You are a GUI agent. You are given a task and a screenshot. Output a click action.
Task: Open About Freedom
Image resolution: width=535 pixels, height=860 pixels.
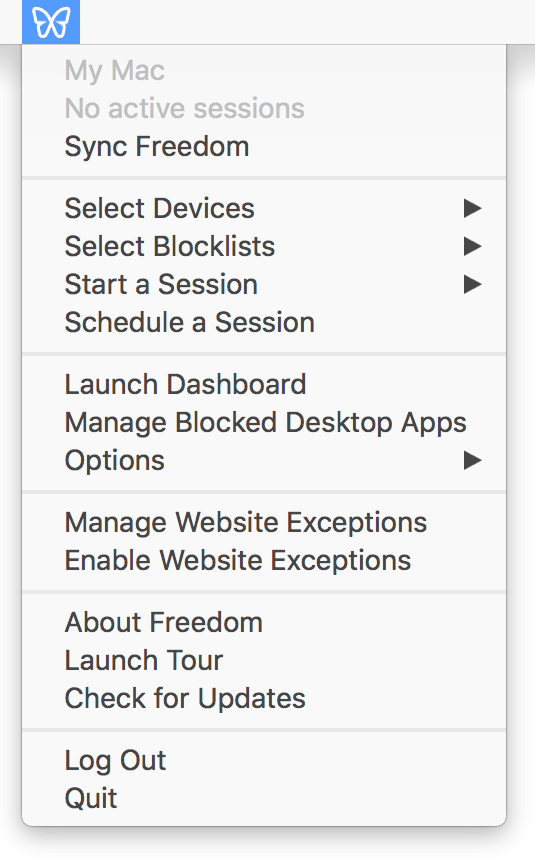pyautogui.click(x=264, y=623)
